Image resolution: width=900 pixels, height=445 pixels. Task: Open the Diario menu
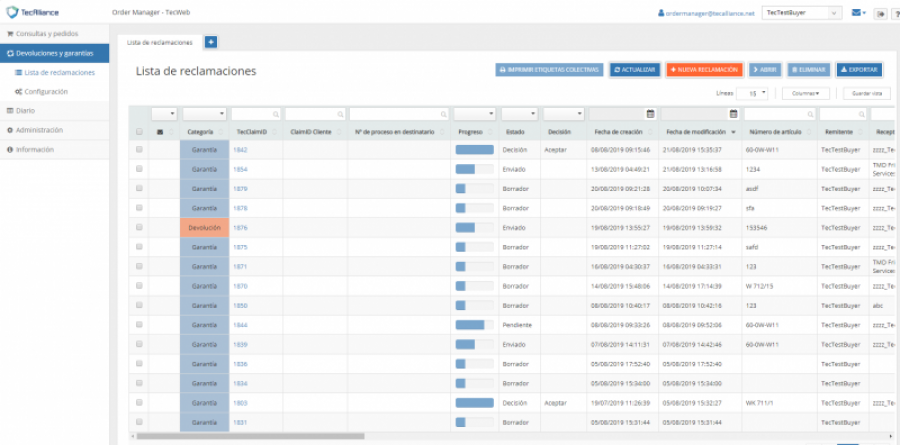(x=55, y=111)
